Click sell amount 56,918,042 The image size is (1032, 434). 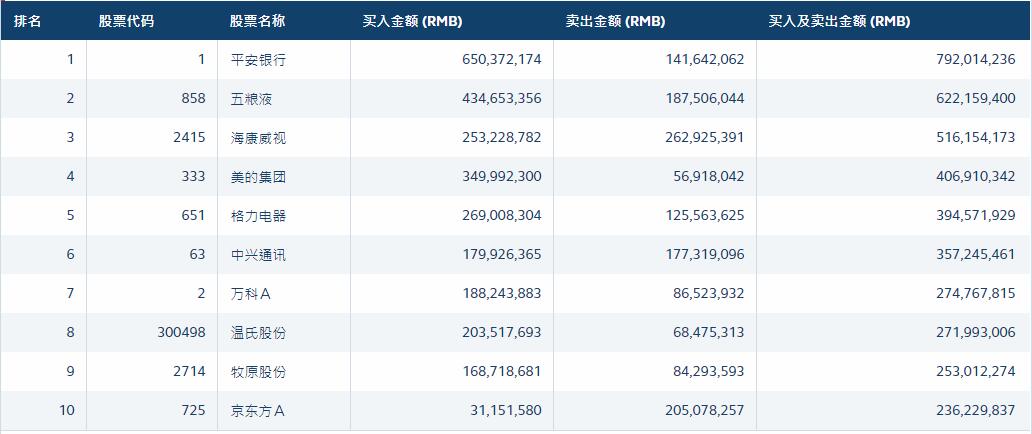tap(708, 176)
